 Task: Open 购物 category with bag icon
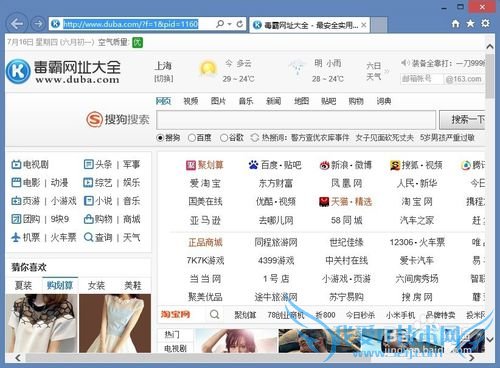98,219
